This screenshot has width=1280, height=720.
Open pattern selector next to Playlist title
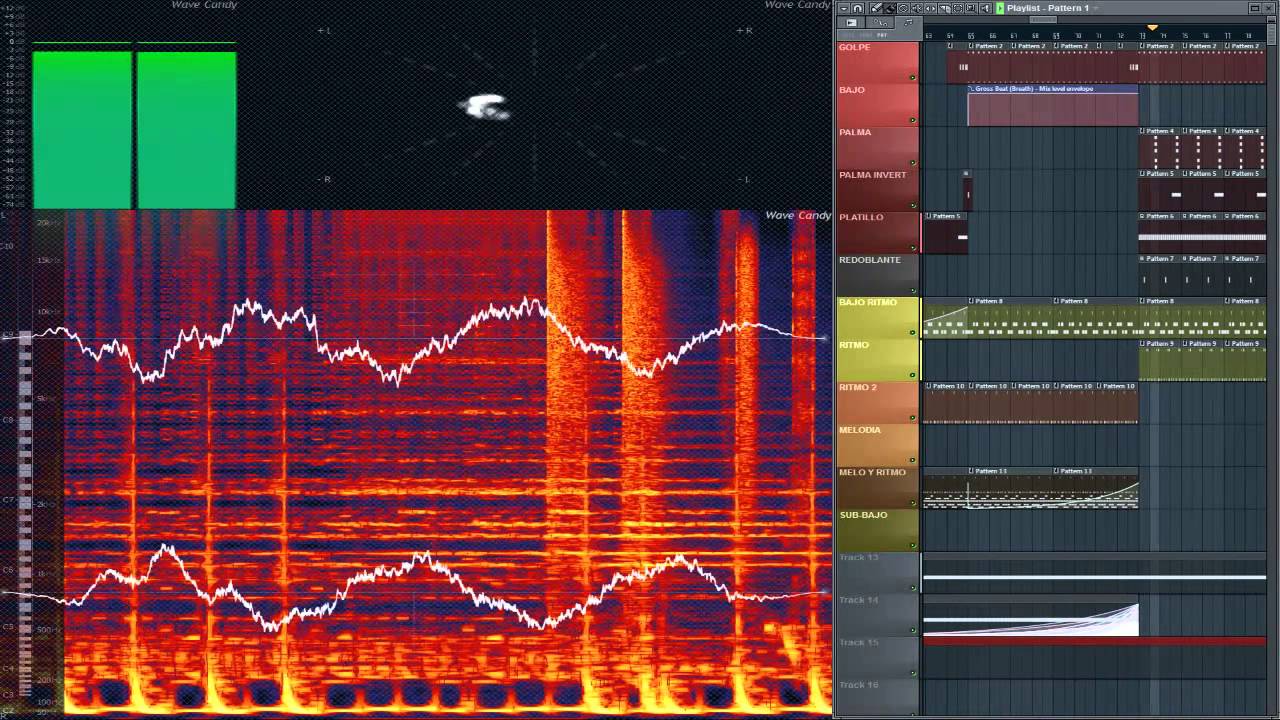[1095, 8]
